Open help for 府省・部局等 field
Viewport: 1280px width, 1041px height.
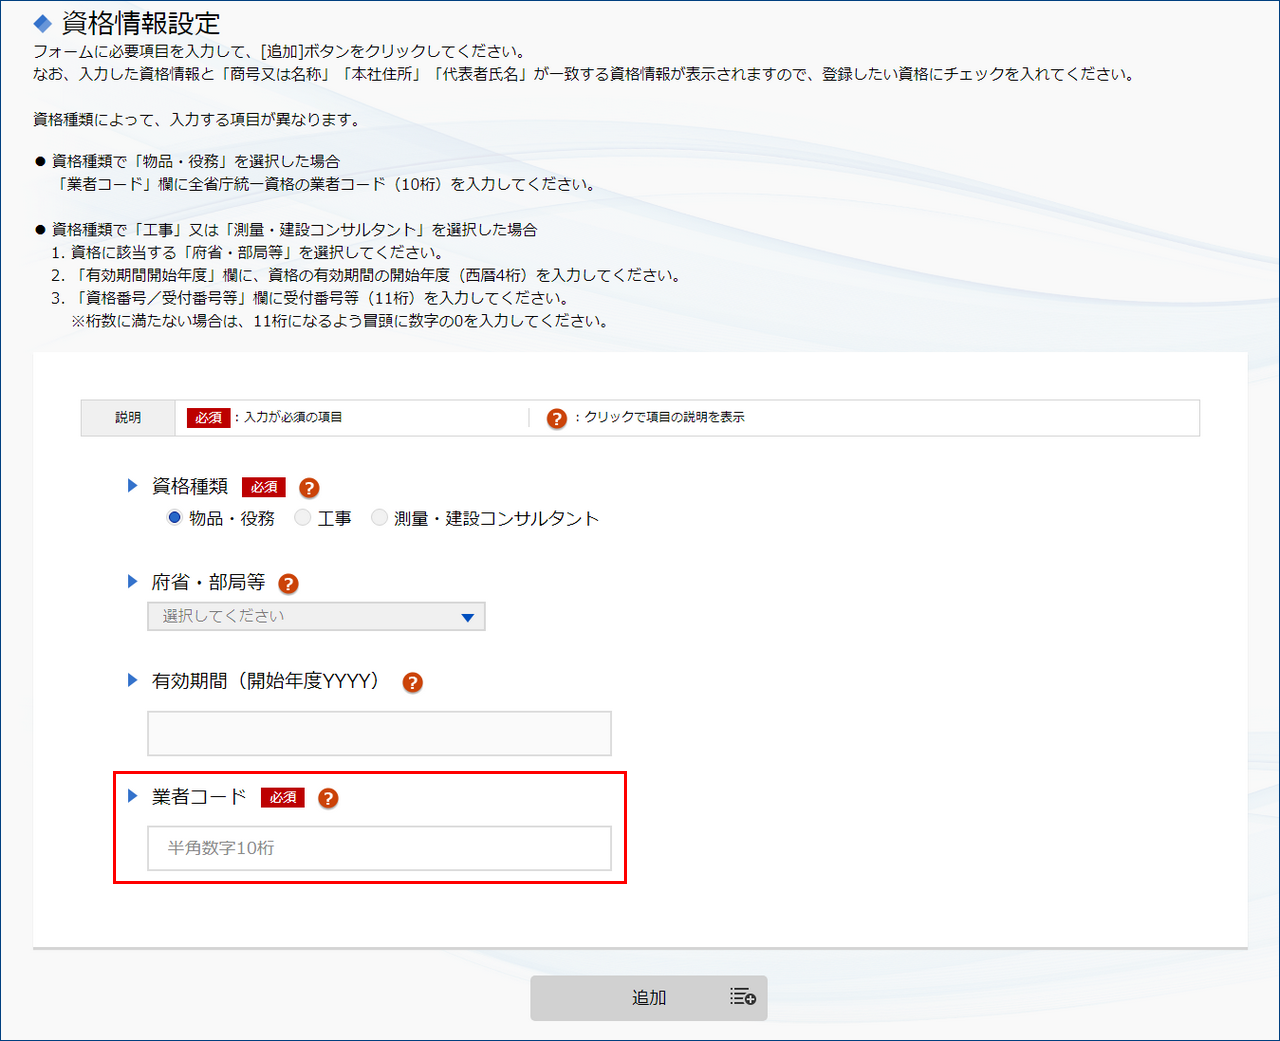coord(288,584)
